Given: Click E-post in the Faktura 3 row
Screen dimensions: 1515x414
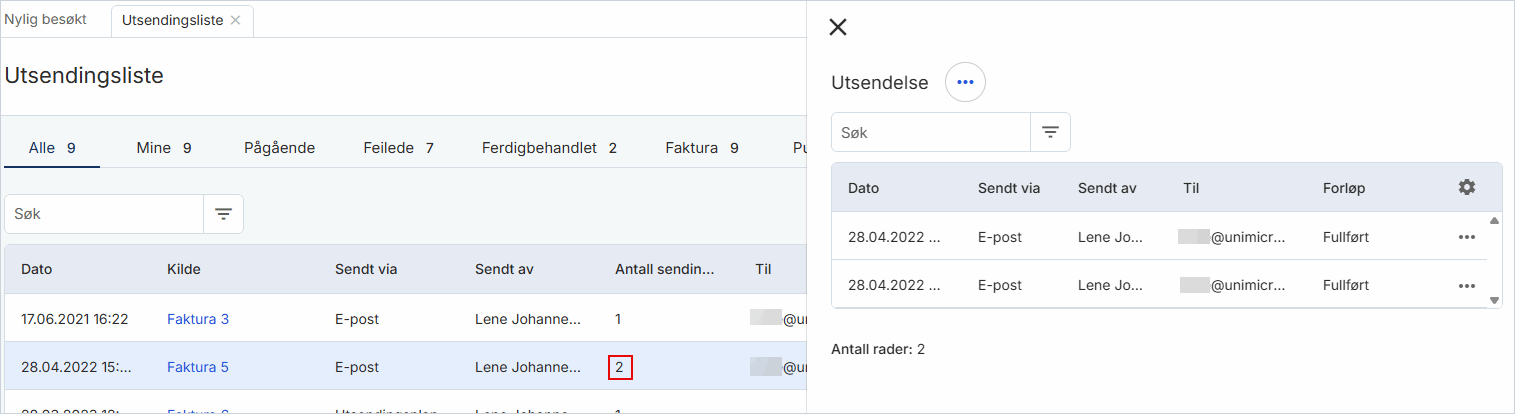Looking at the screenshot, I should (x=357, y=319).
